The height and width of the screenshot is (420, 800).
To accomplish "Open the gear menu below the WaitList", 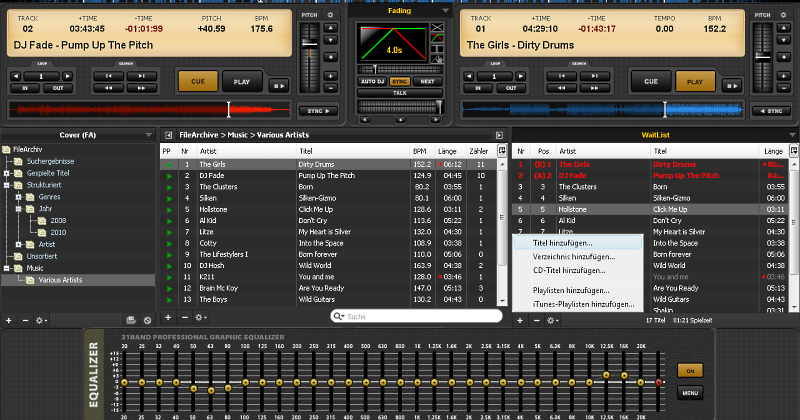I will [553, 320].
